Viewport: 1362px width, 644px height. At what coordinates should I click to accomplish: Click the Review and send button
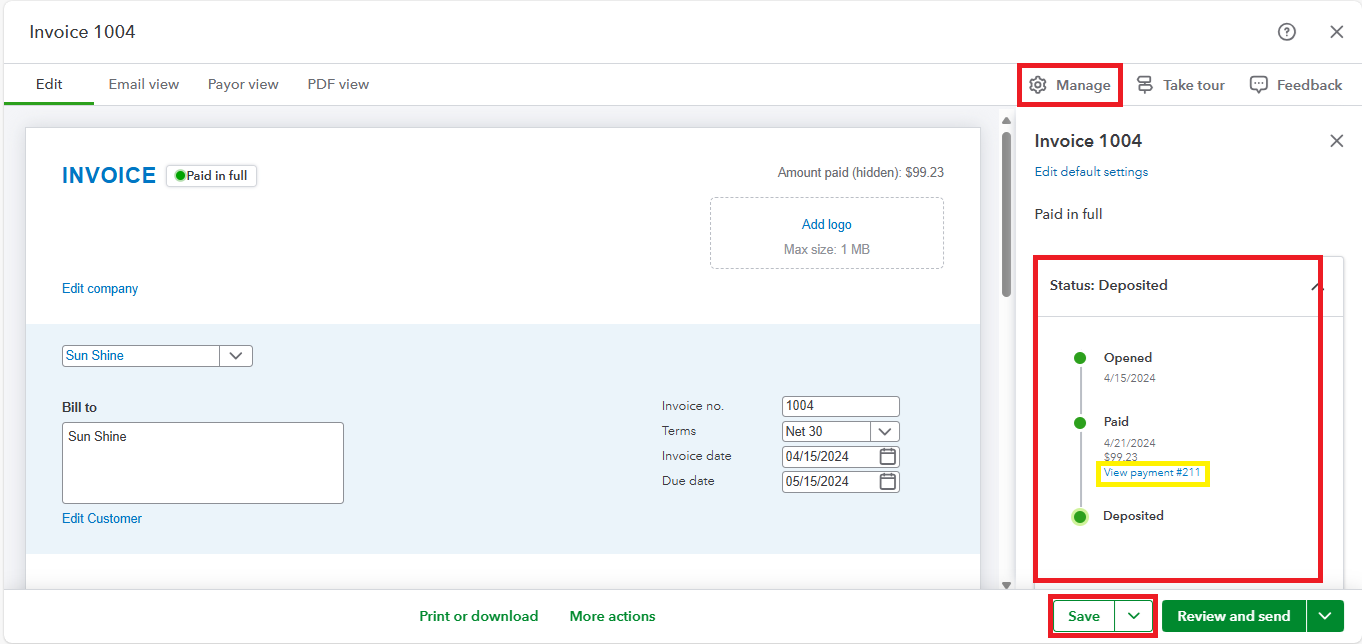[x=1233, y=616]
